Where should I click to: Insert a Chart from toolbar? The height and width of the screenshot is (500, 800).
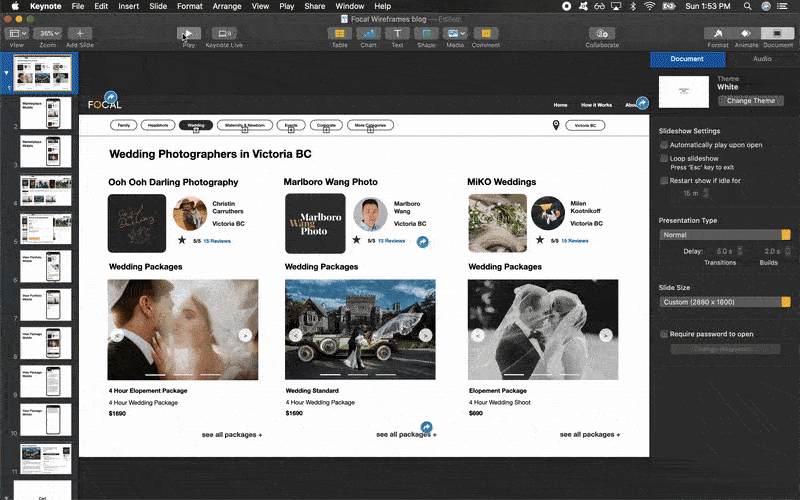(x=369, y=33)
